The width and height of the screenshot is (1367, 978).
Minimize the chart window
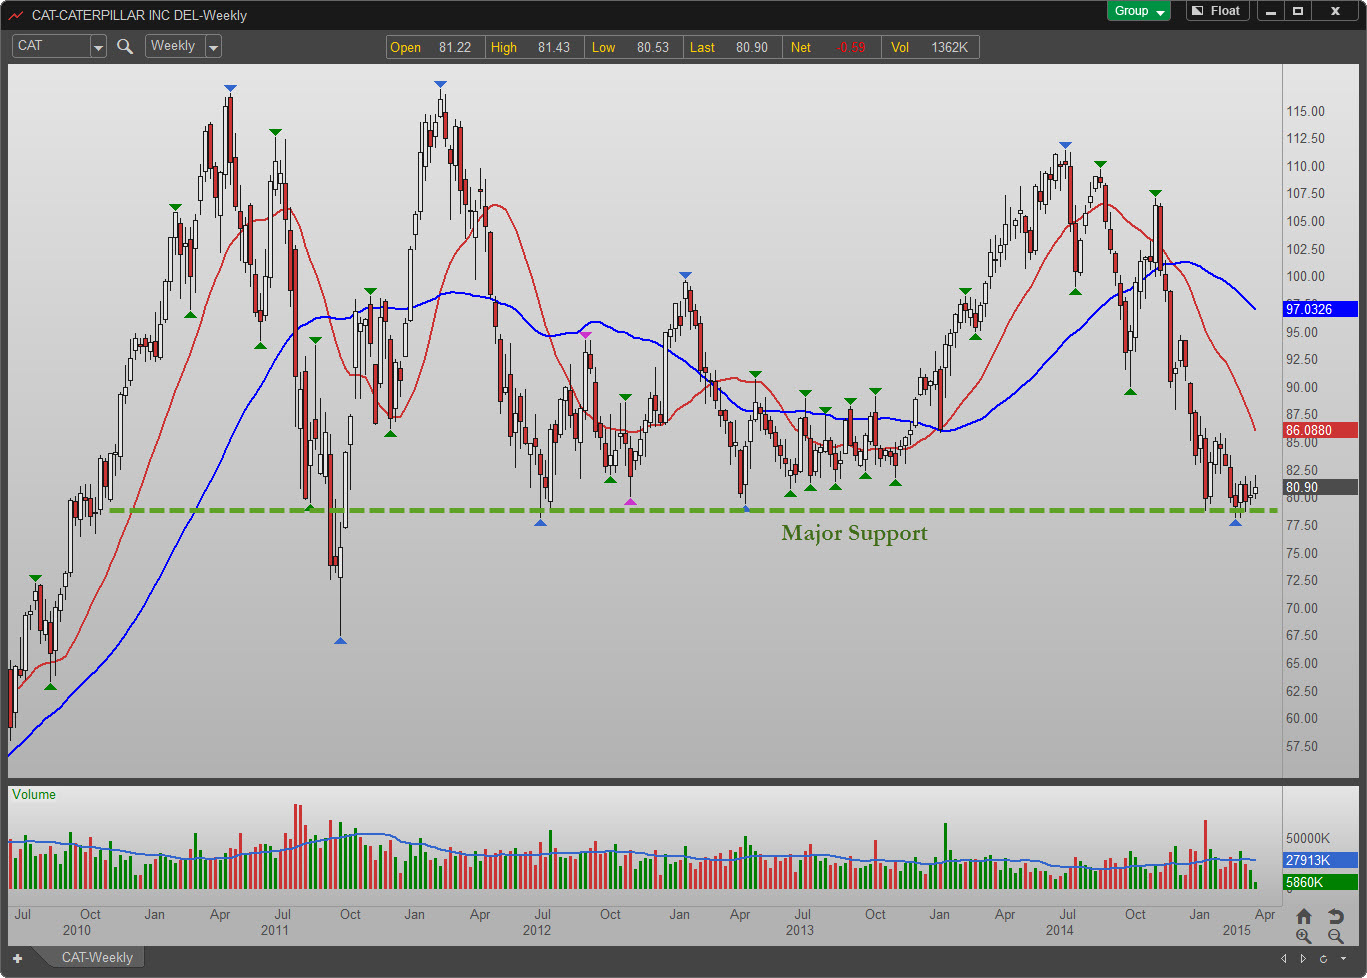click(1271, 11)
